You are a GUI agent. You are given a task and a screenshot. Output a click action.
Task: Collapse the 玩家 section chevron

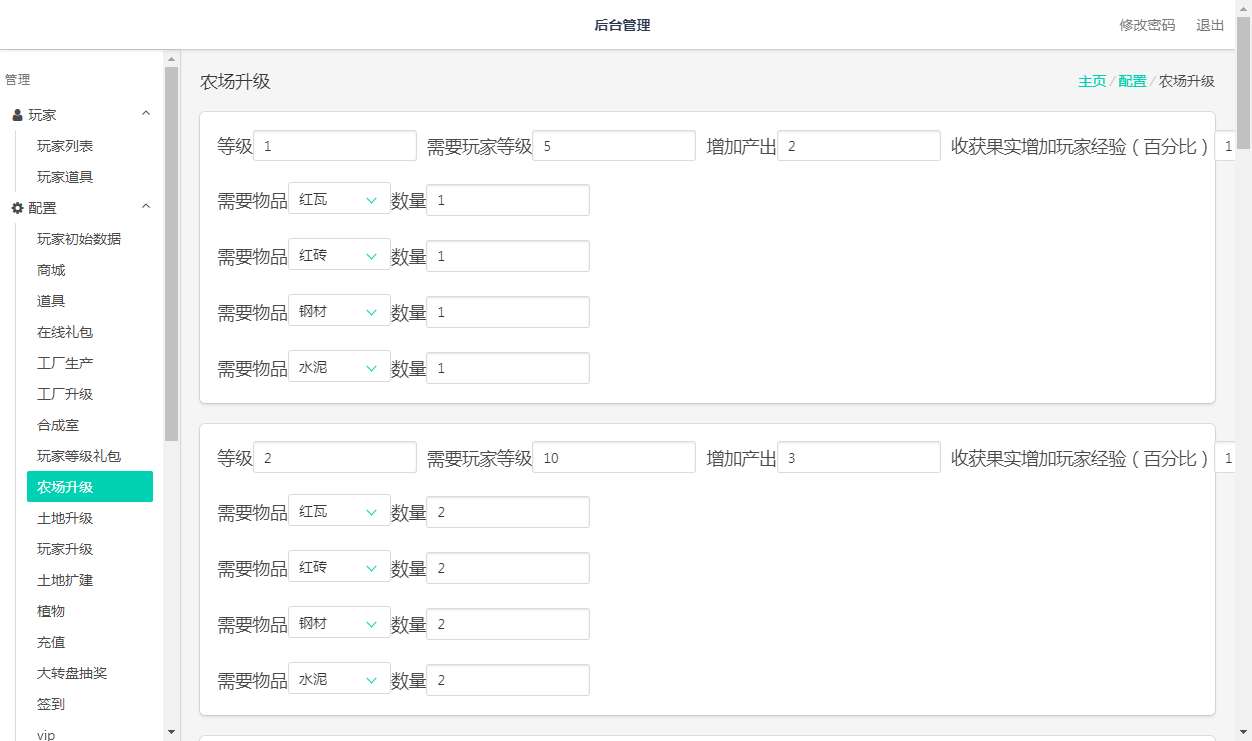(x=146, y=114)
